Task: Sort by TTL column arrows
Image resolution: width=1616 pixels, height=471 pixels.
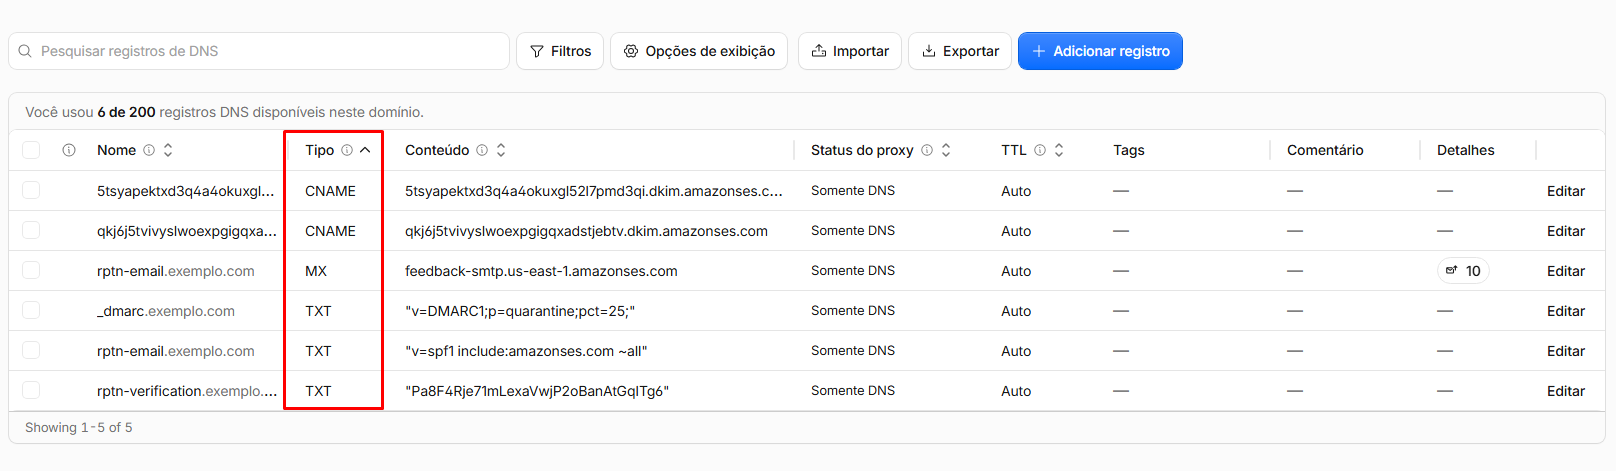Action: click(1059, 150)
